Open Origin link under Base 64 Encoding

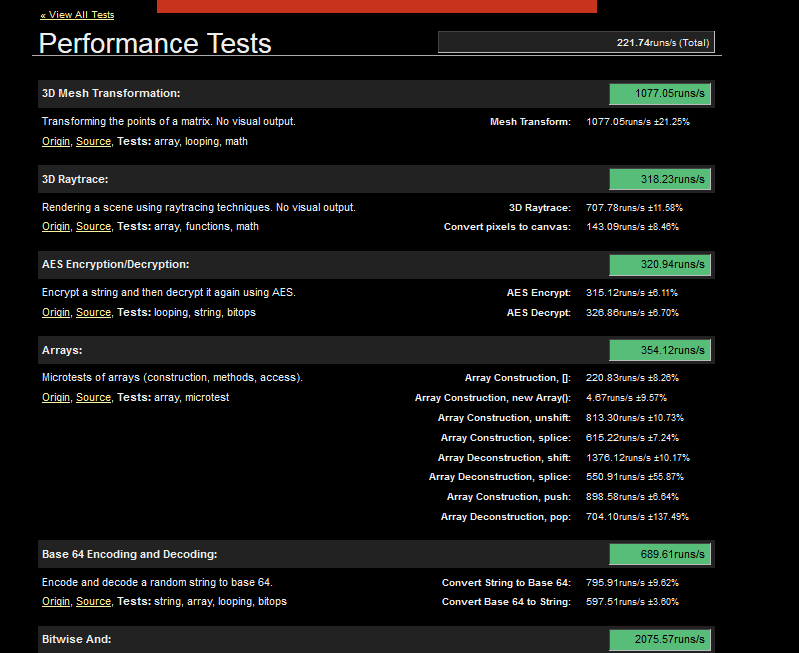click(x=56, y=602)
